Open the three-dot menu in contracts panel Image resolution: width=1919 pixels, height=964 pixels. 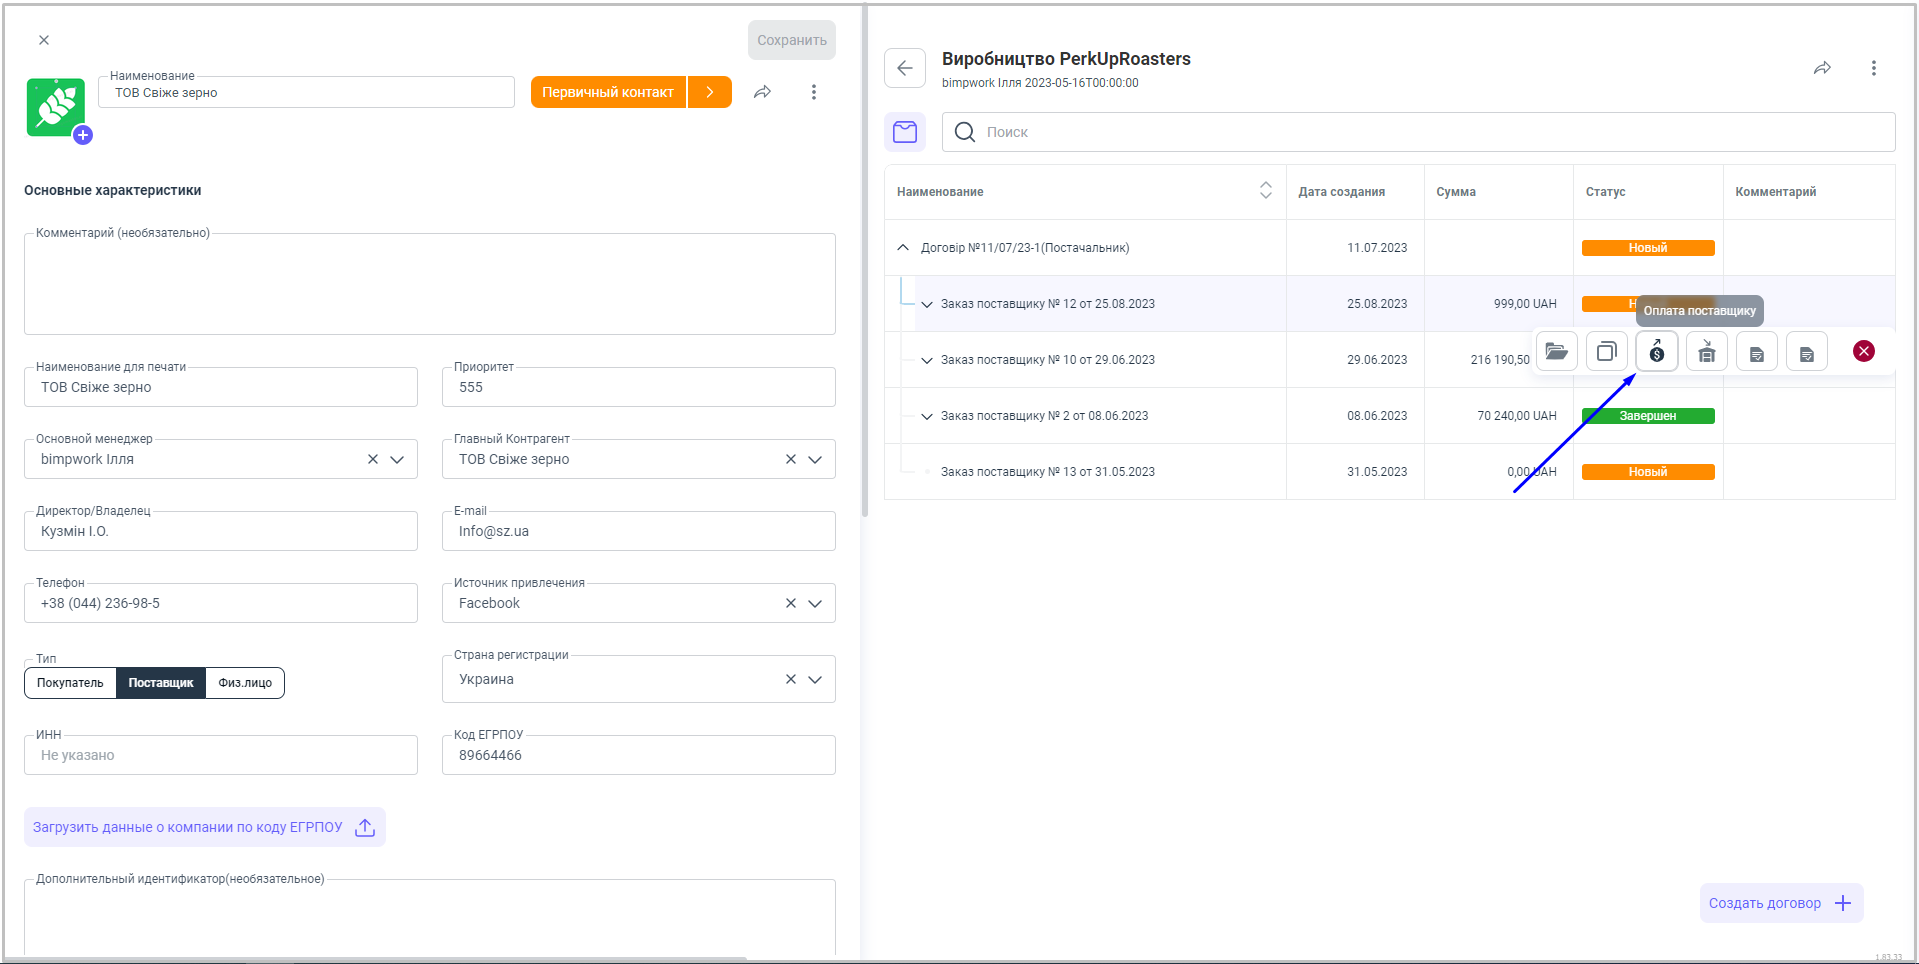(x=1873, y=68)
